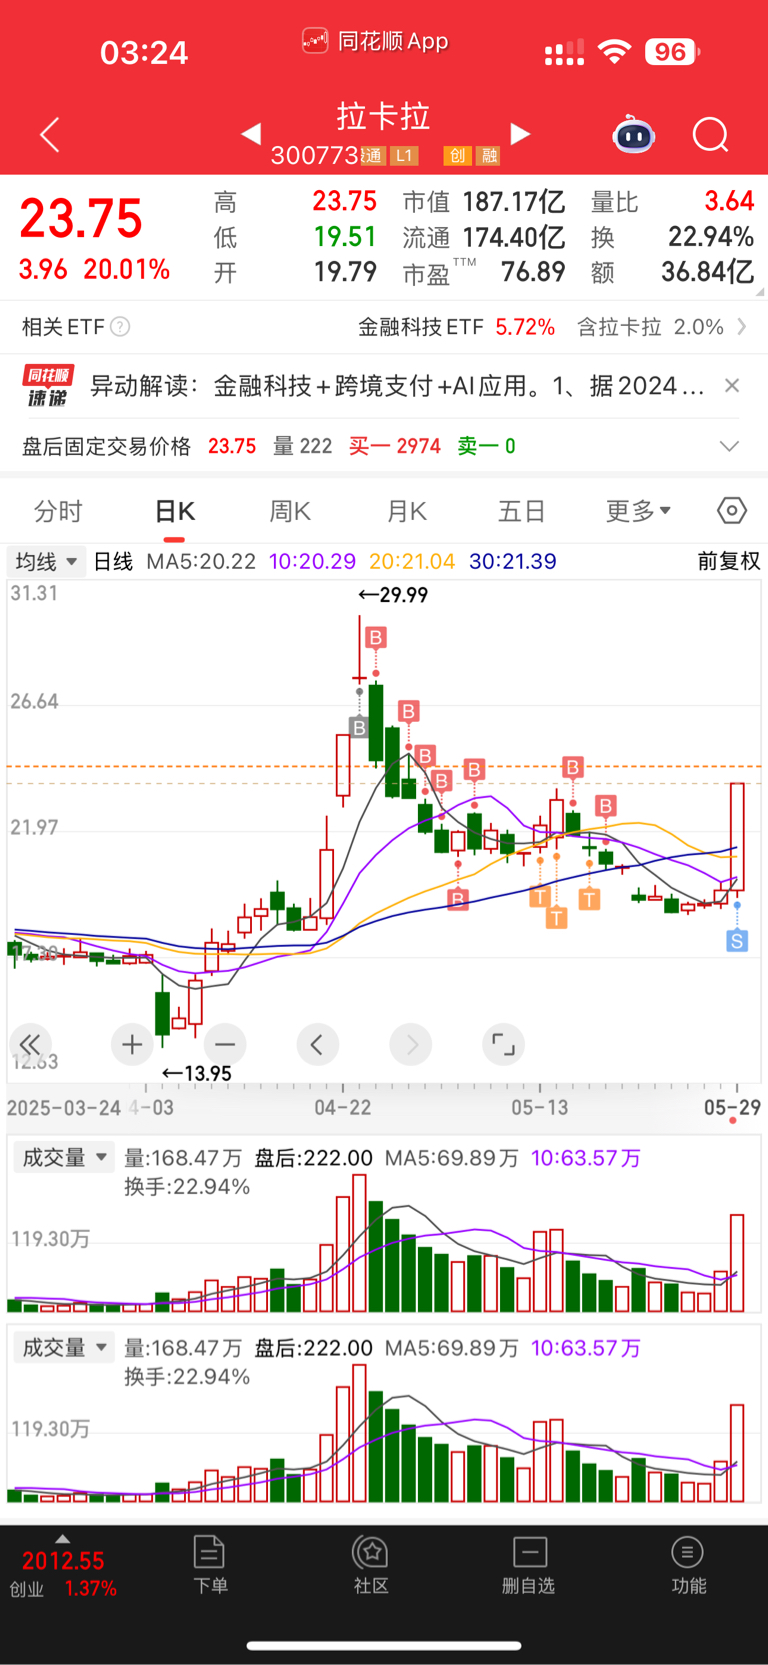The width and height of the screenshot is (768, 1665).
Task: Tap the 同花顺速递 logo
Action: pos(48,386)
